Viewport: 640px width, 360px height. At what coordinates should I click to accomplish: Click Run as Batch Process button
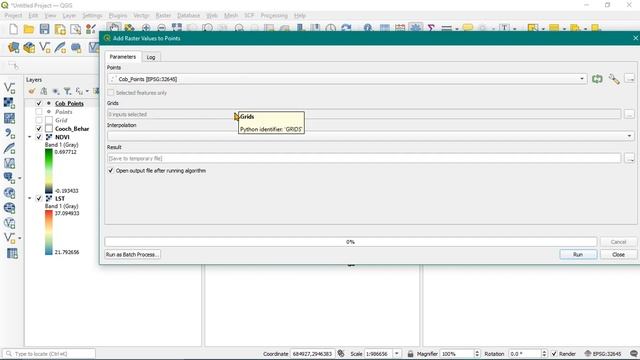(132, 254)
